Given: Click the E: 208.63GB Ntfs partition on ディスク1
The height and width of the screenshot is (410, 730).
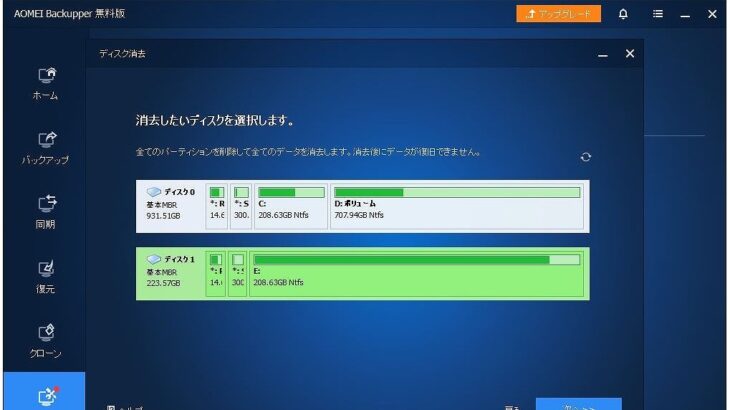Looking at the screenshot, I should coord(416,274).
